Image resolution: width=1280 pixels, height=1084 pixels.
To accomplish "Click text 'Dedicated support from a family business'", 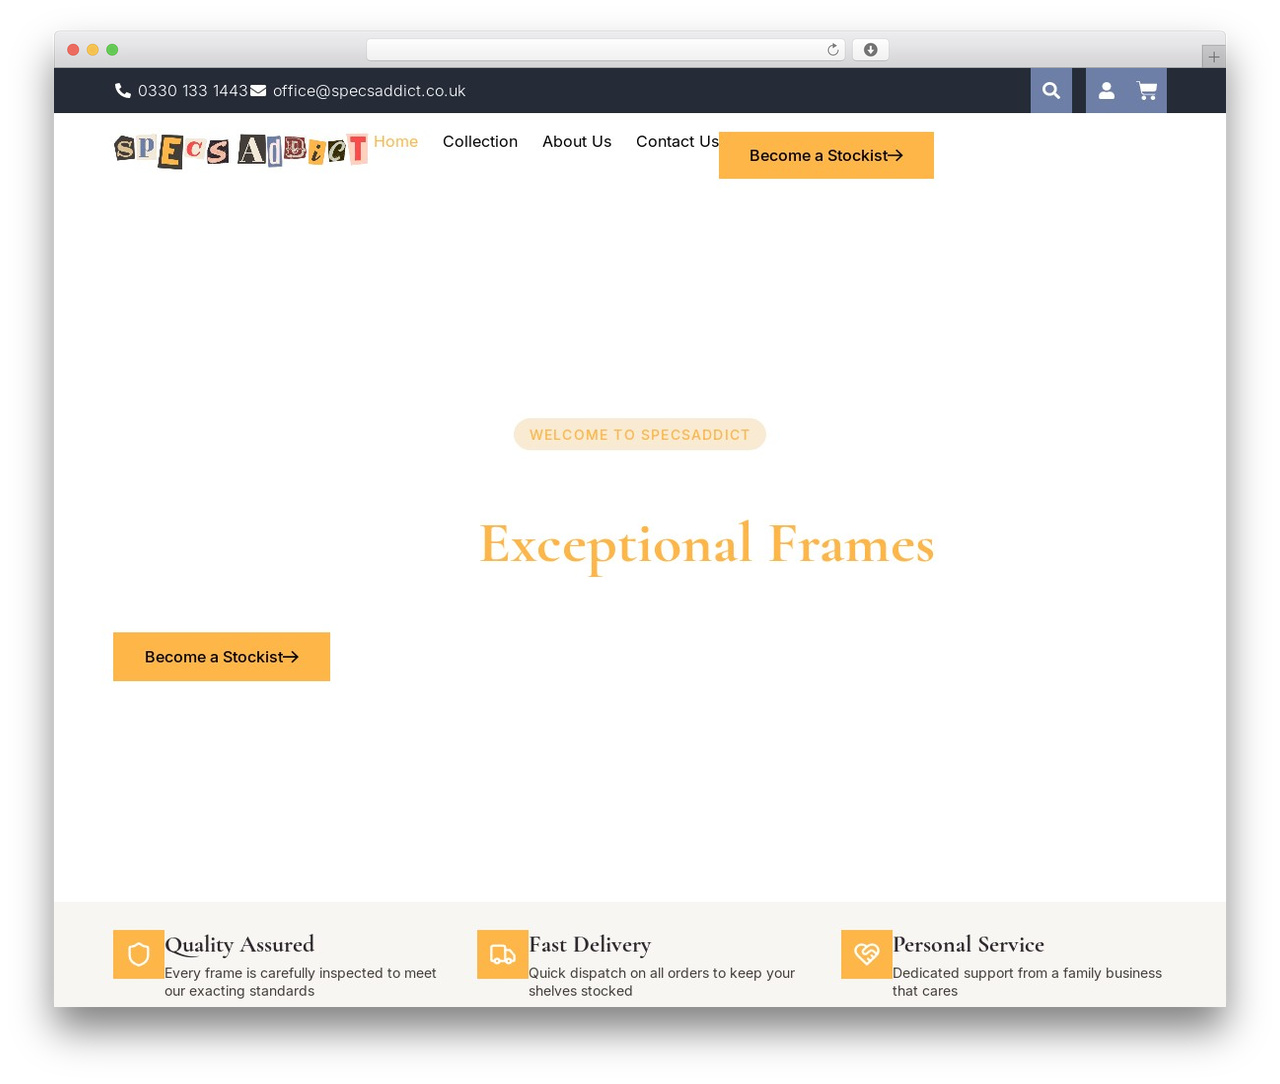I will (x=1027, y=973).
